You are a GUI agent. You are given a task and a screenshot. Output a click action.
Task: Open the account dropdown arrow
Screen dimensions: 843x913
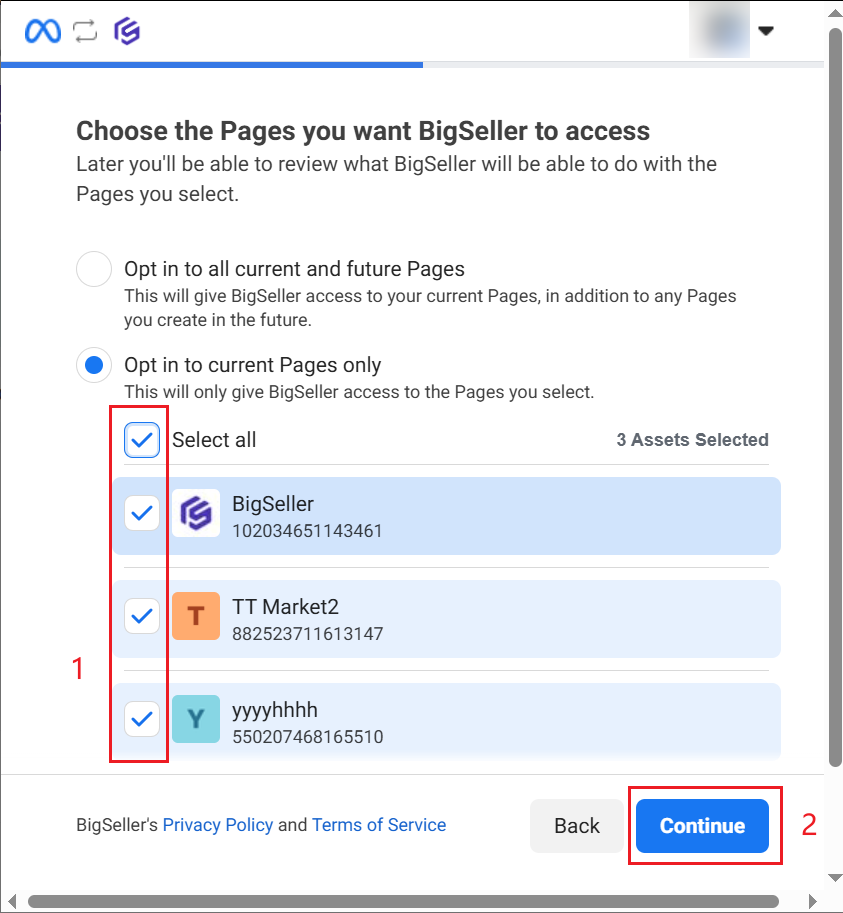(766, 31)
